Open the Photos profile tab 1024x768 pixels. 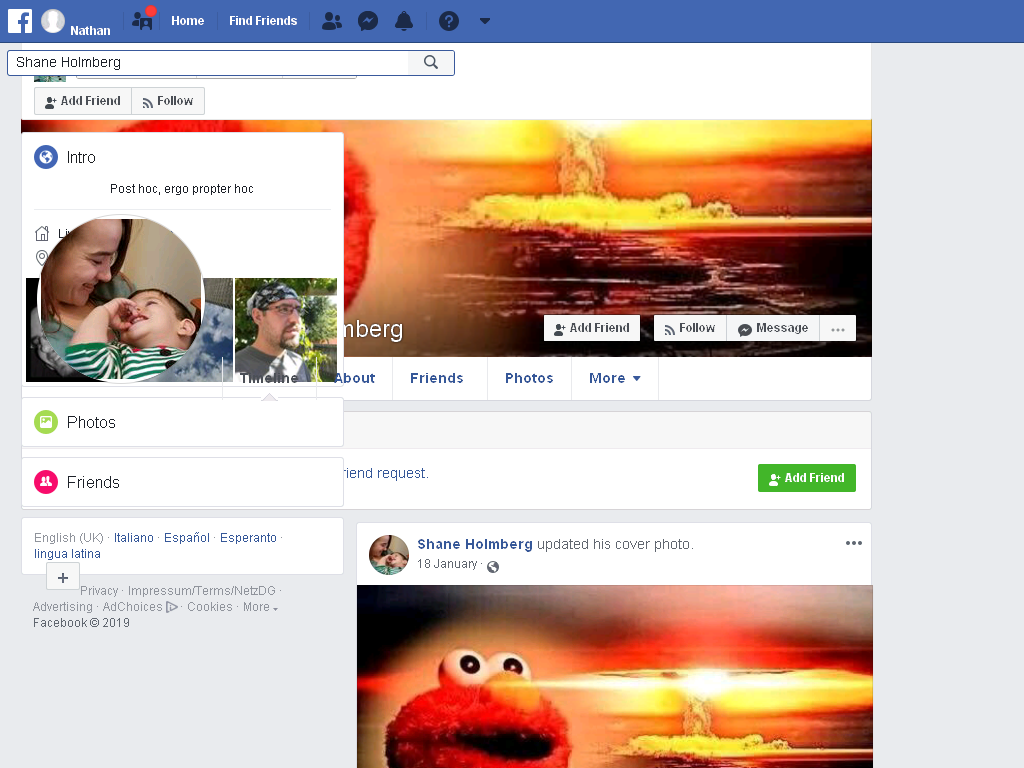tap(529, 378)
